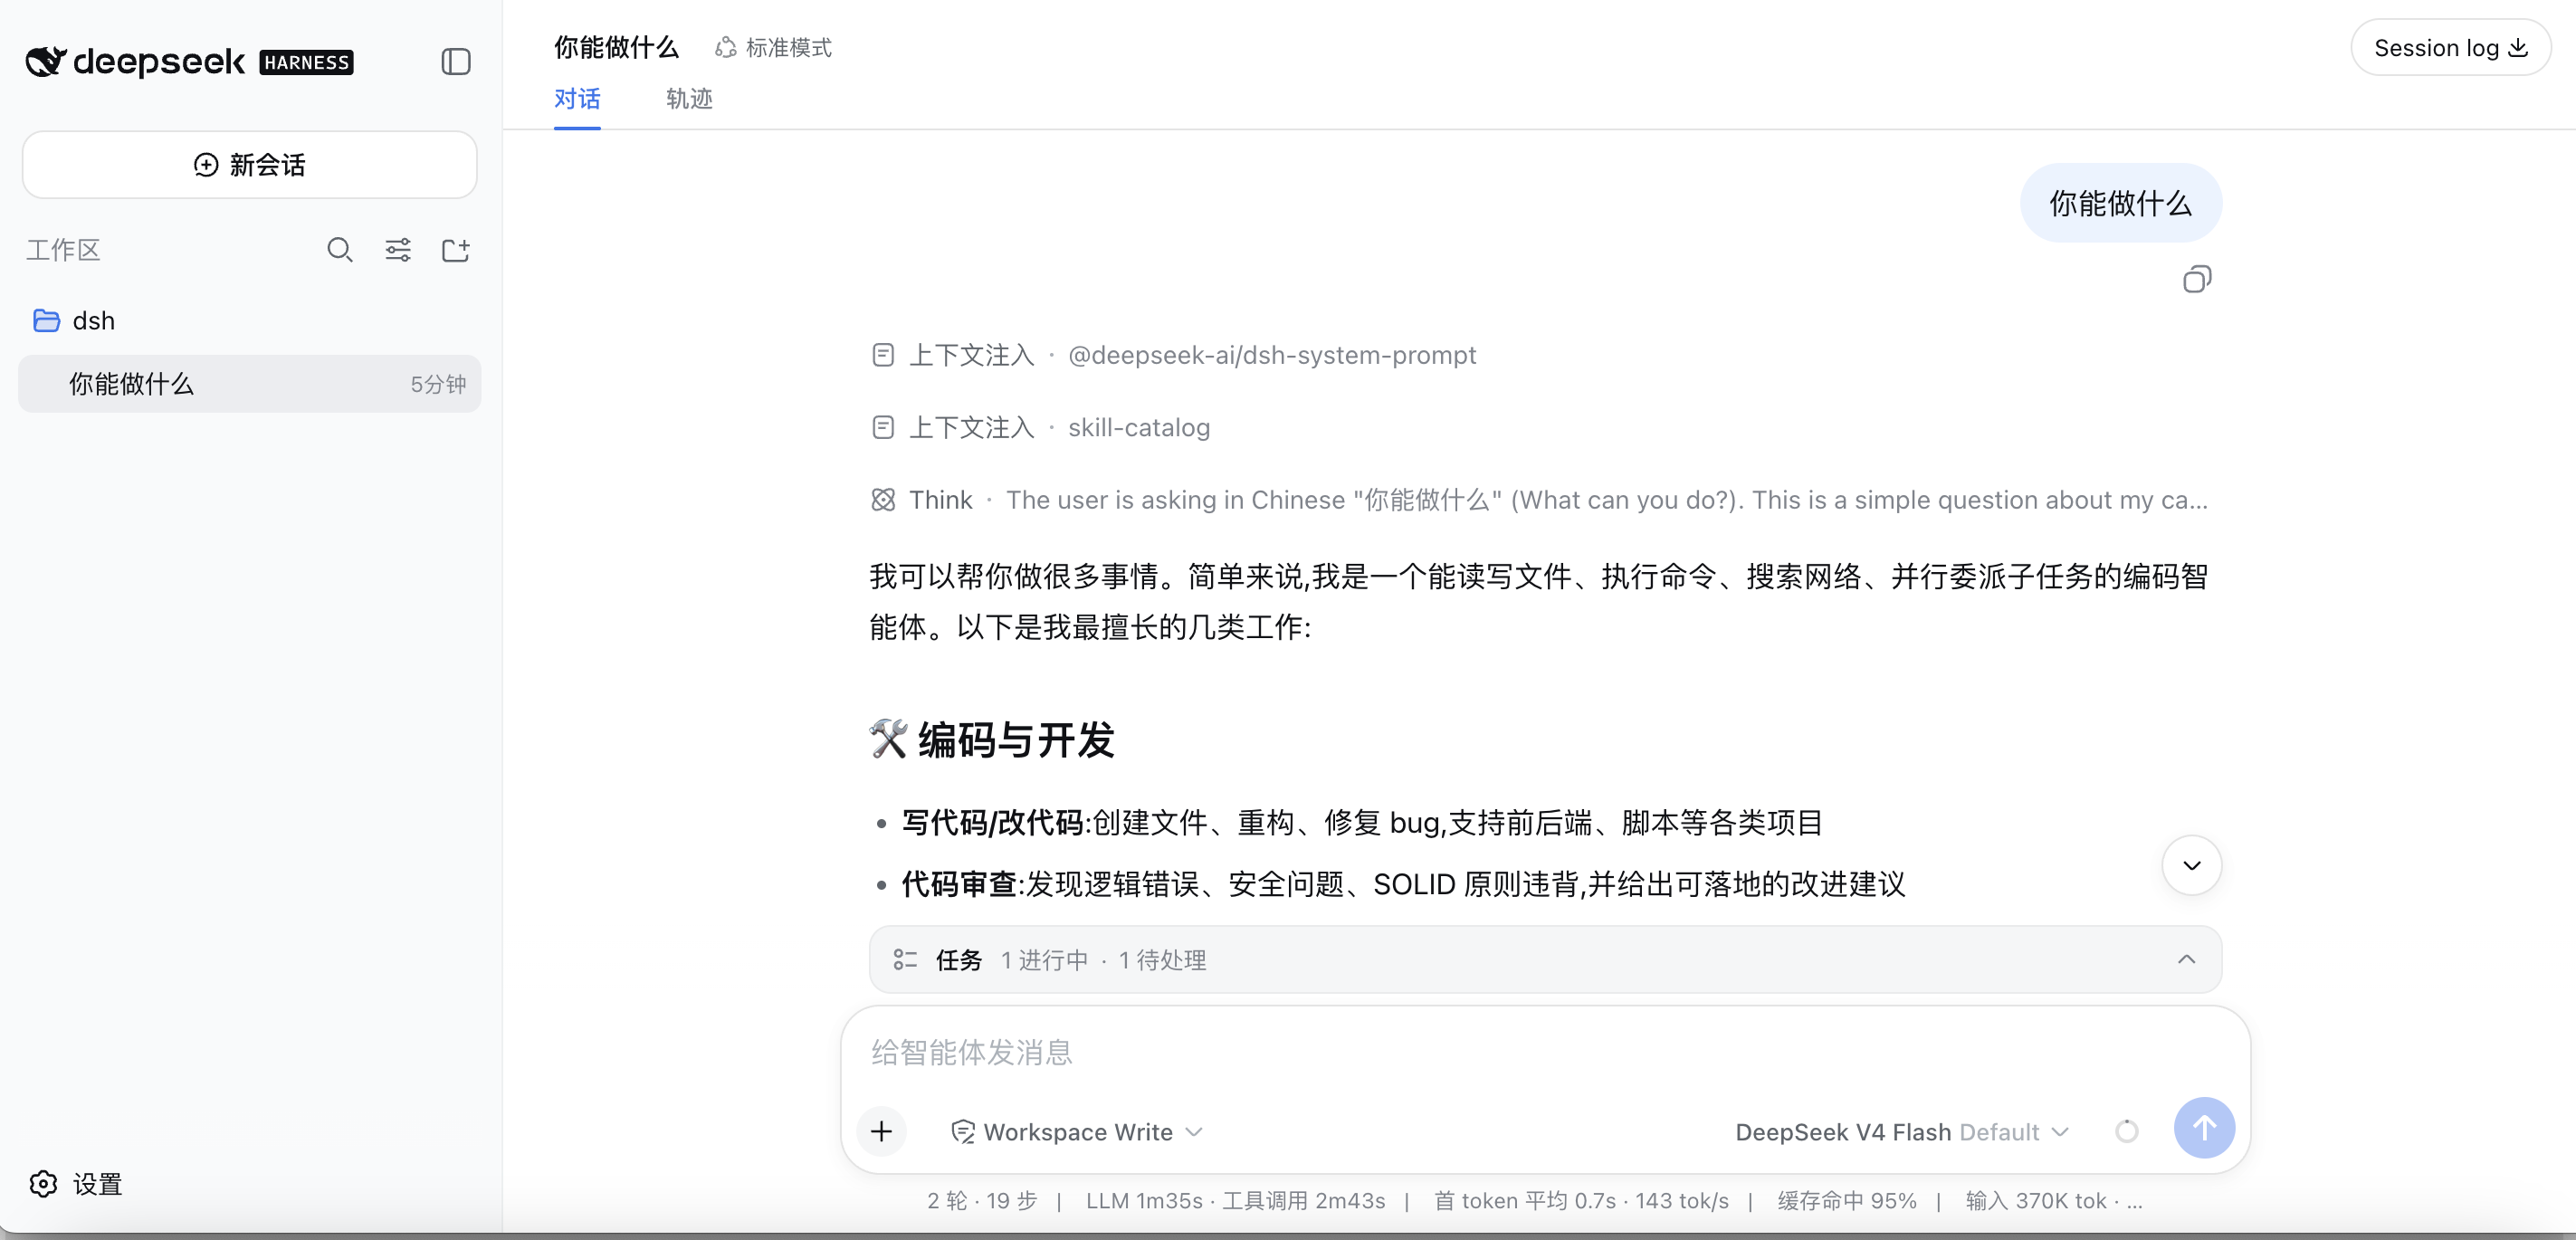Open context injection dsh-system-prompt entry

click(x=1173, y=355)
